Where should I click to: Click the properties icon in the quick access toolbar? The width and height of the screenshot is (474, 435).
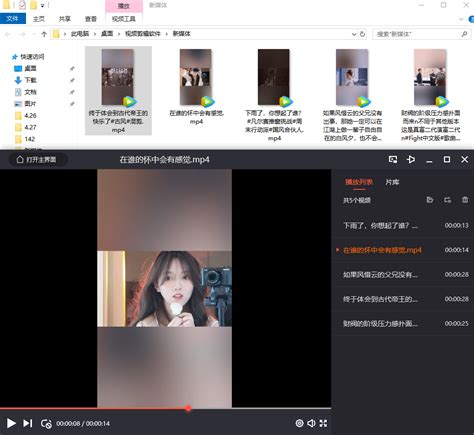pos(22,5)
